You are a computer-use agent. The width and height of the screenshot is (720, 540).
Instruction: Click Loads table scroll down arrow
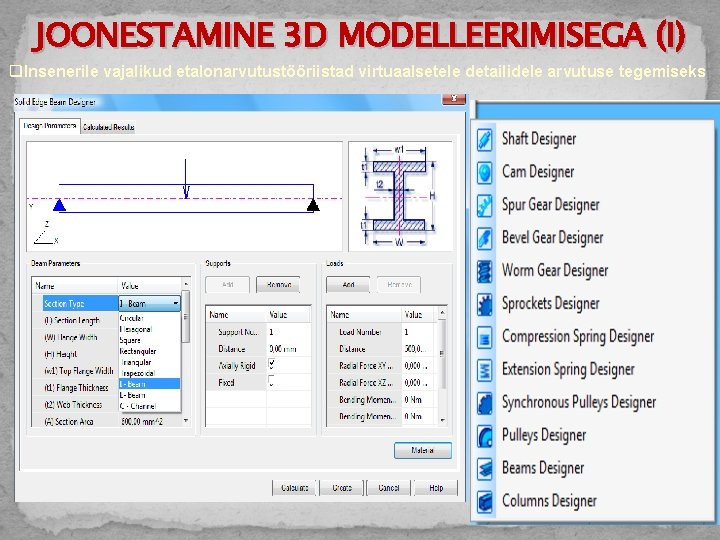[442, 420]
